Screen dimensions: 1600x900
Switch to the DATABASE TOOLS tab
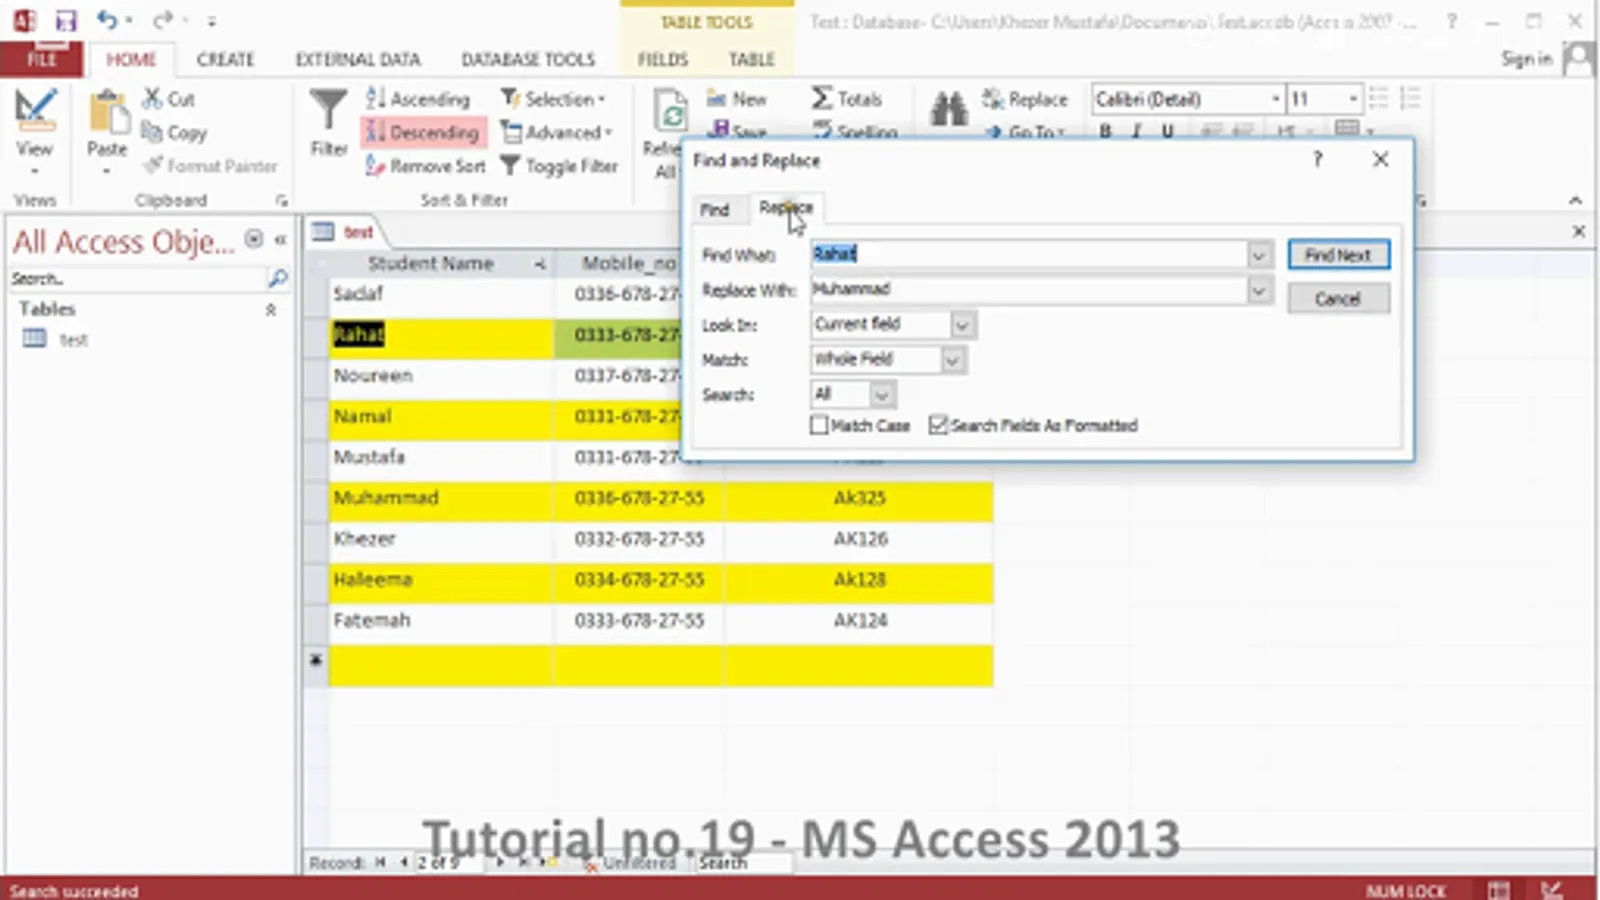pos(528,59)
